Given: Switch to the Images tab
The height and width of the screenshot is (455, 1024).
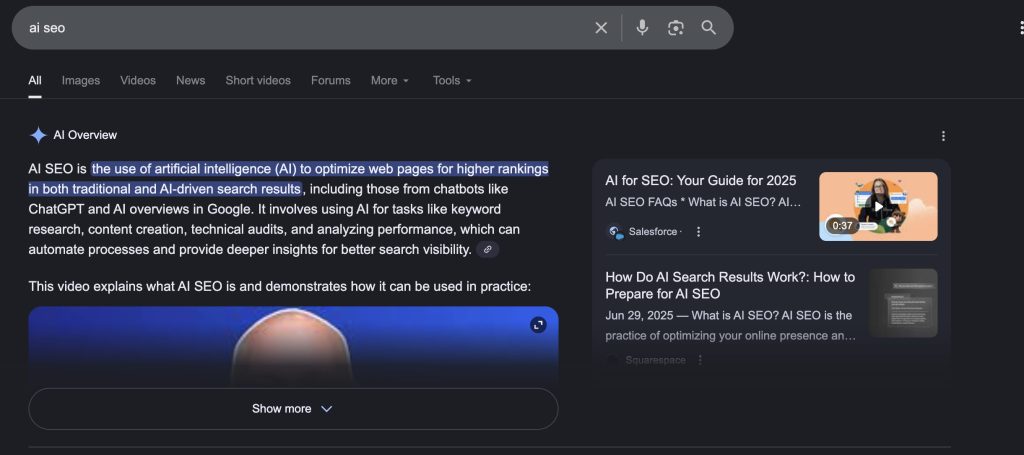Looking at the screenshot, I should [81, 81].
